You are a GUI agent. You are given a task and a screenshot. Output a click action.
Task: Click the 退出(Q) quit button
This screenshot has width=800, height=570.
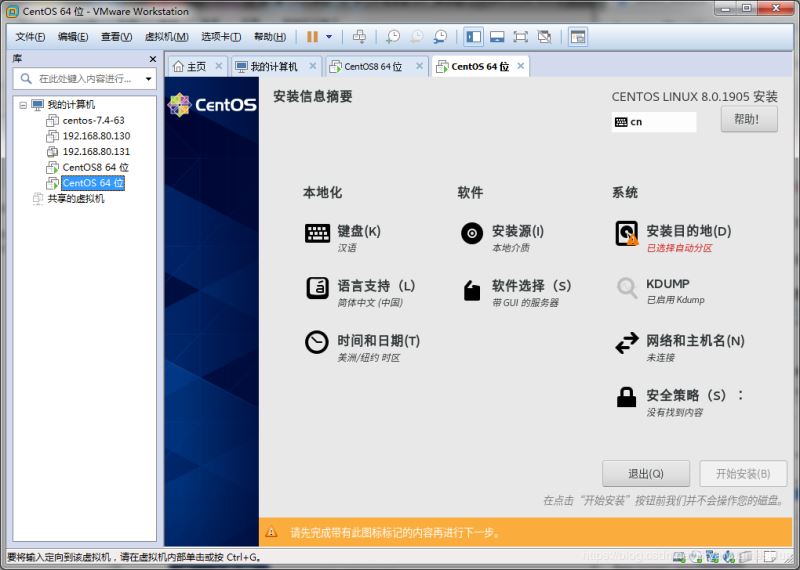(645, 473)
